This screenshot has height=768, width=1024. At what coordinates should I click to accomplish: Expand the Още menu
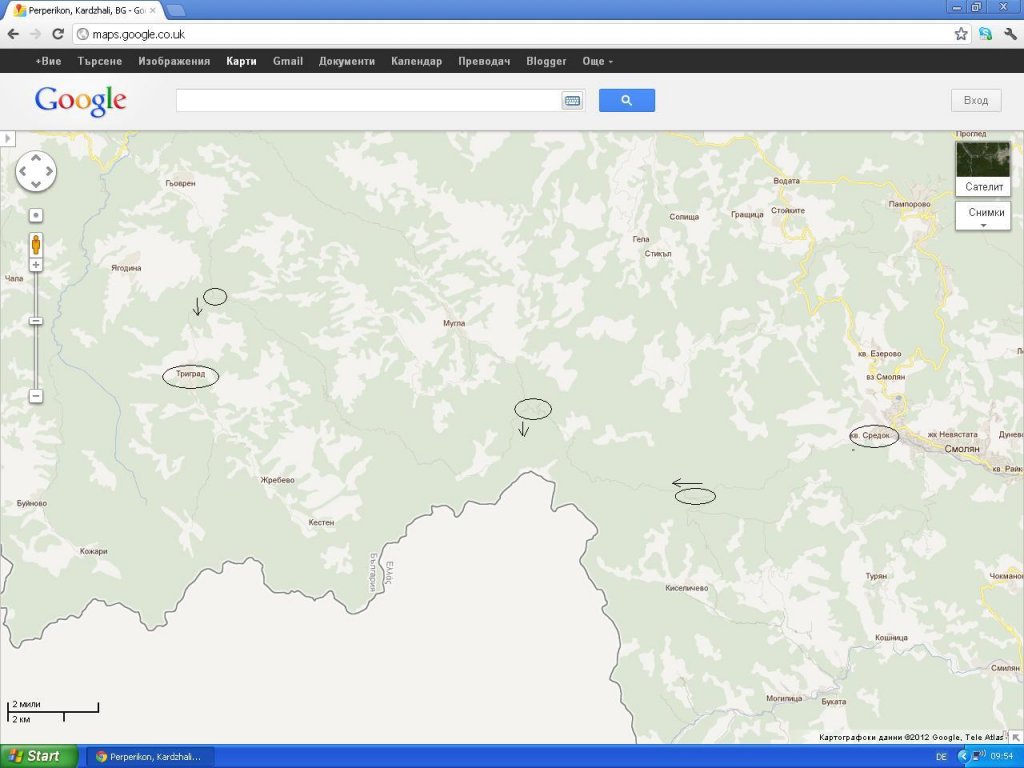[x=598, y=61]
